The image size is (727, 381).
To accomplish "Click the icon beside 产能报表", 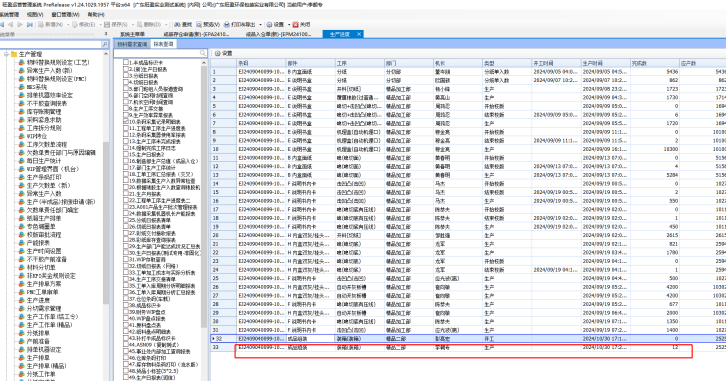I will tap(21, 243).
